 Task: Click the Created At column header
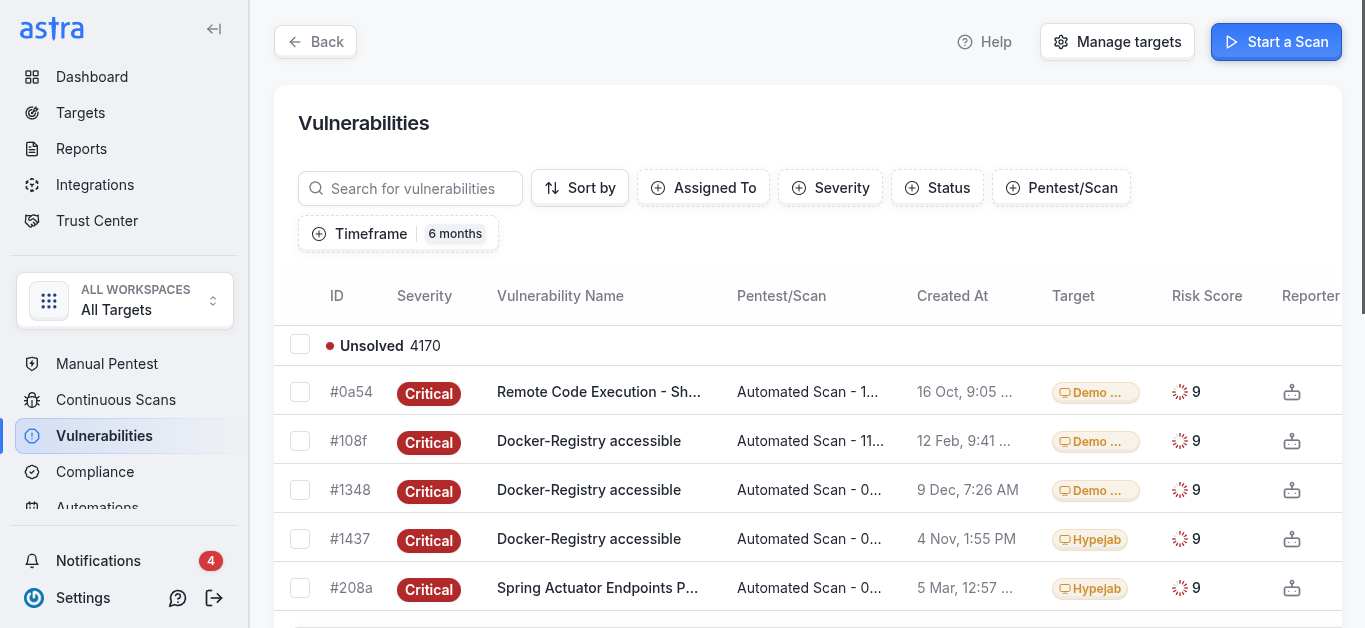[952, 296]
